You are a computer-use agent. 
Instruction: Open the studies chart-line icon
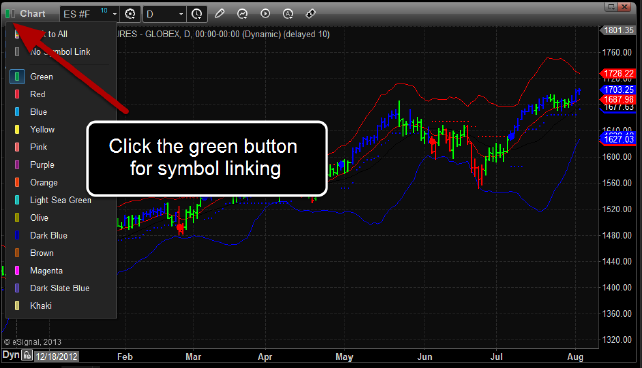(242, 14)
